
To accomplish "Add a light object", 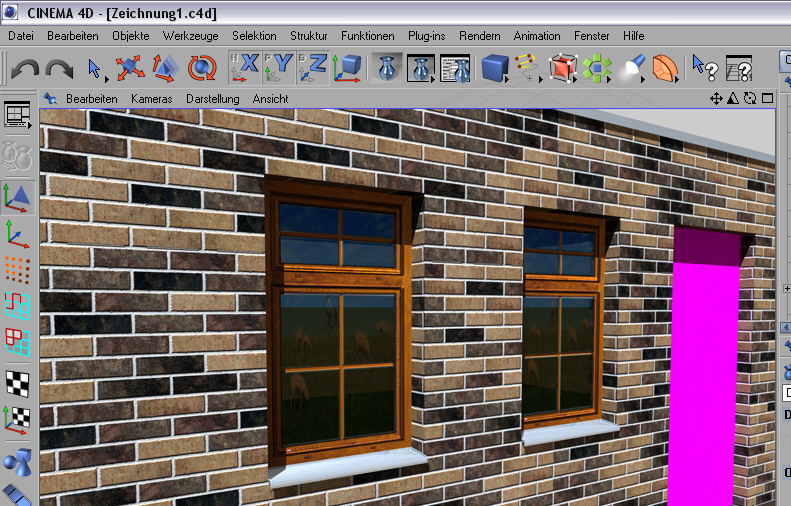I will coord(634,68).
